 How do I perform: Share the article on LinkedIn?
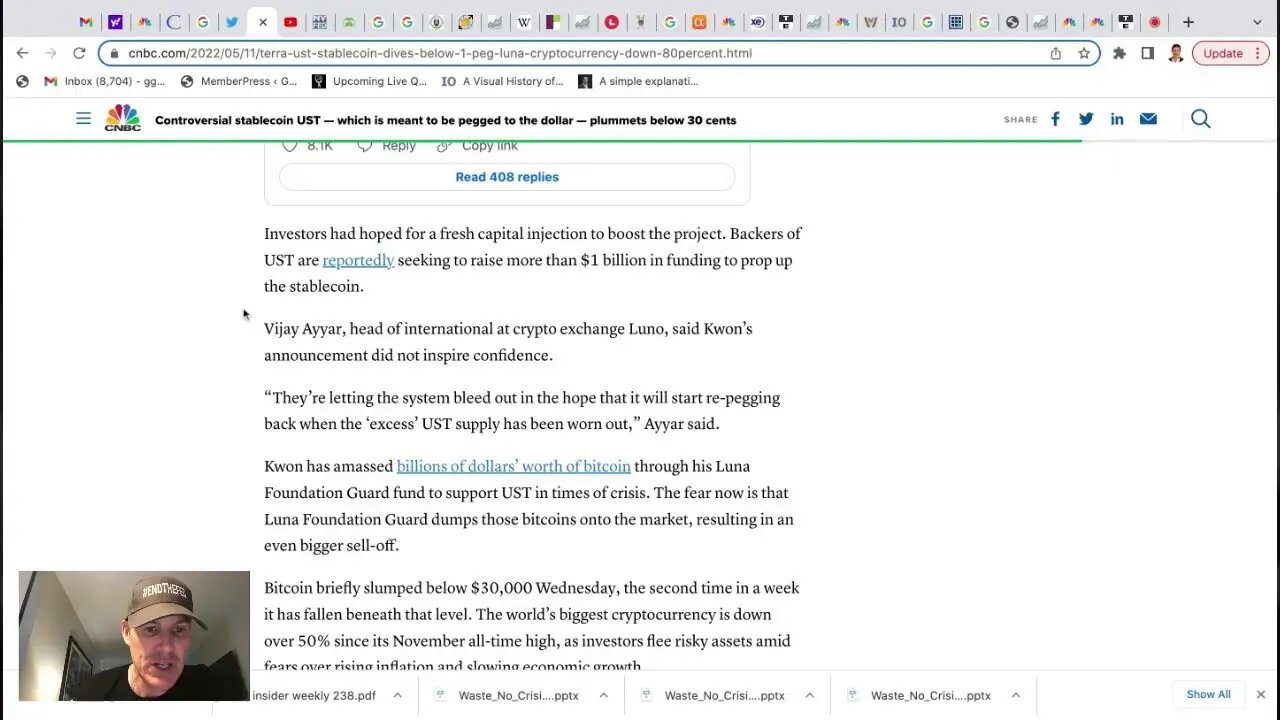(x=1117, y=119)
